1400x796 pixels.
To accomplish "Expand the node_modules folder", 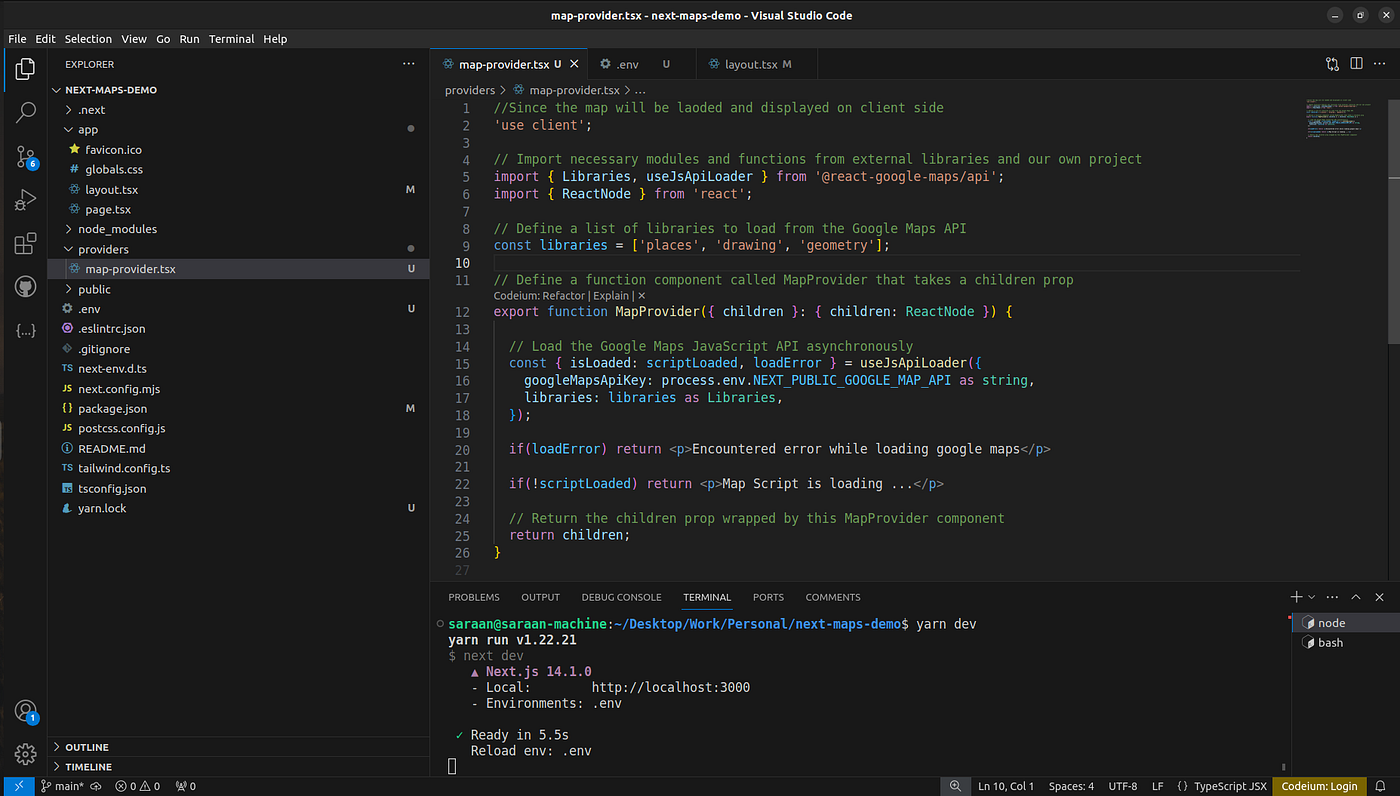I will (117, 229).
